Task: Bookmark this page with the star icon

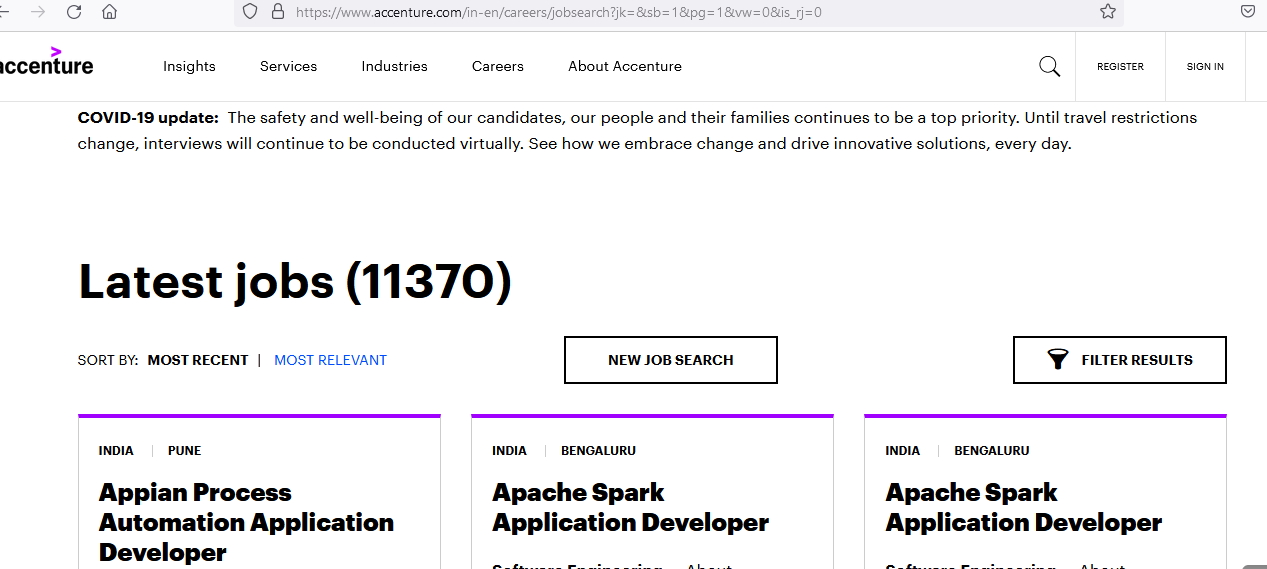Action: coord(1107,12)
